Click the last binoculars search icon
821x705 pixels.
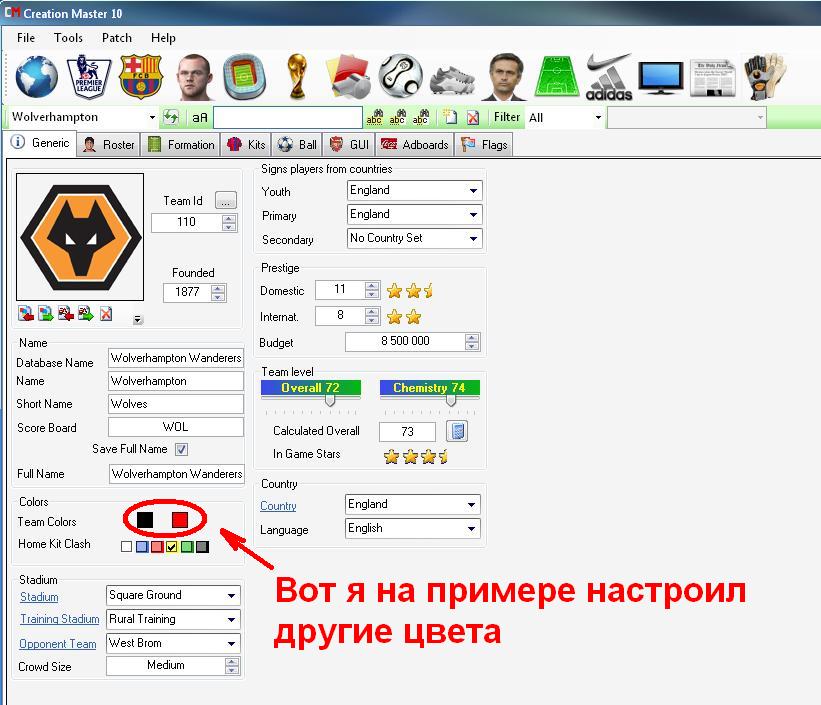pos(420,117)
